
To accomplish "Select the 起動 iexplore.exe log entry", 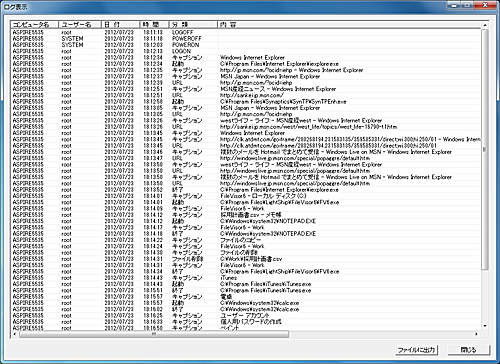I will 246,64.
